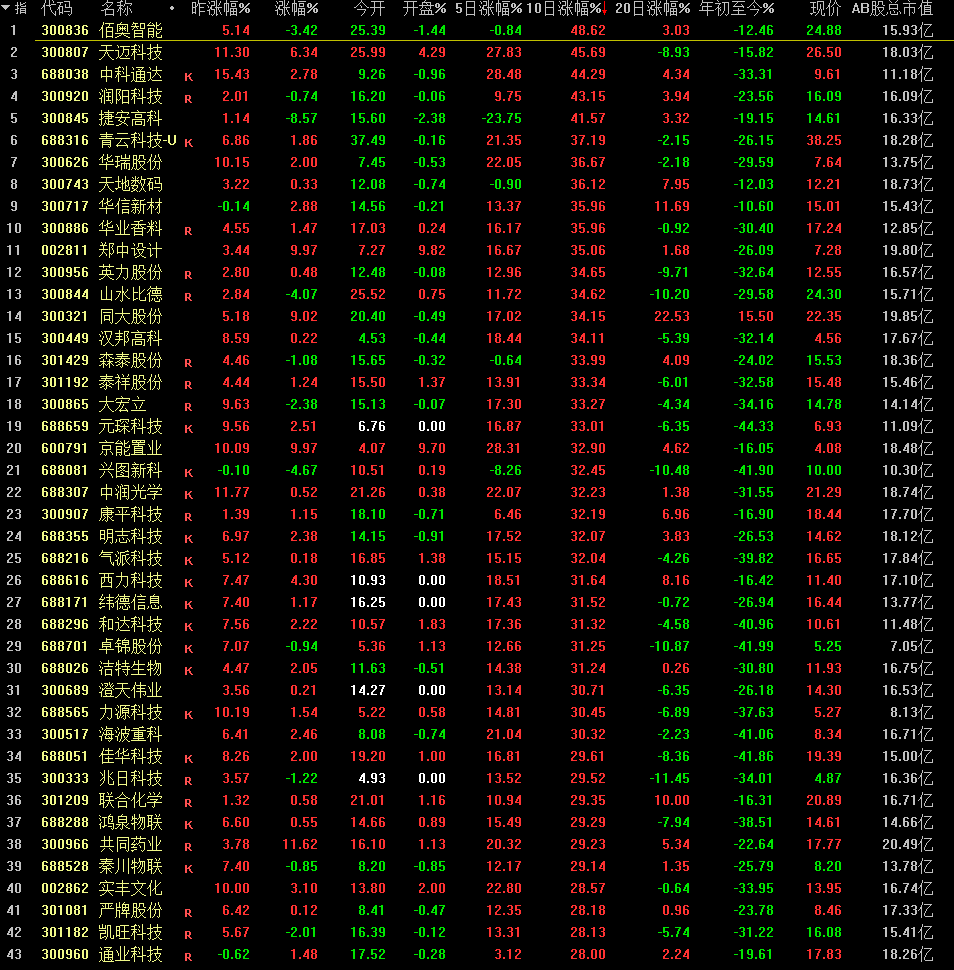
Task: Sort by 5日涨幅% column header
Action: coord(489,9)
